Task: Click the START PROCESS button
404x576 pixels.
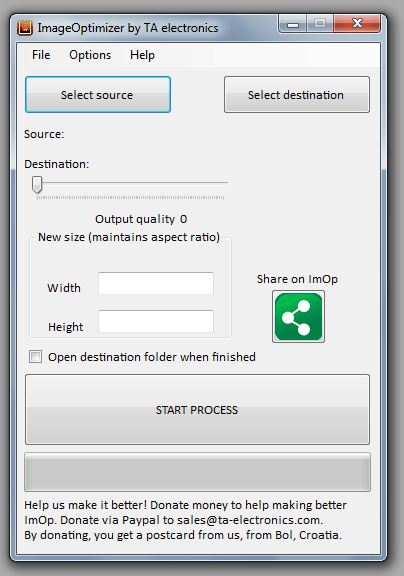Action: tap(197, 410)
